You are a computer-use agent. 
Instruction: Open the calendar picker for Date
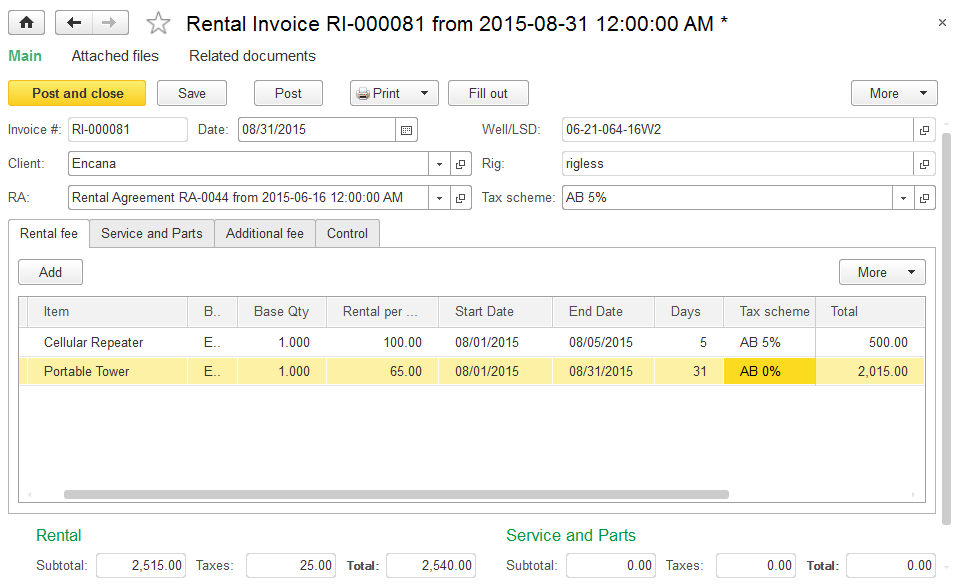coord(406,130)
